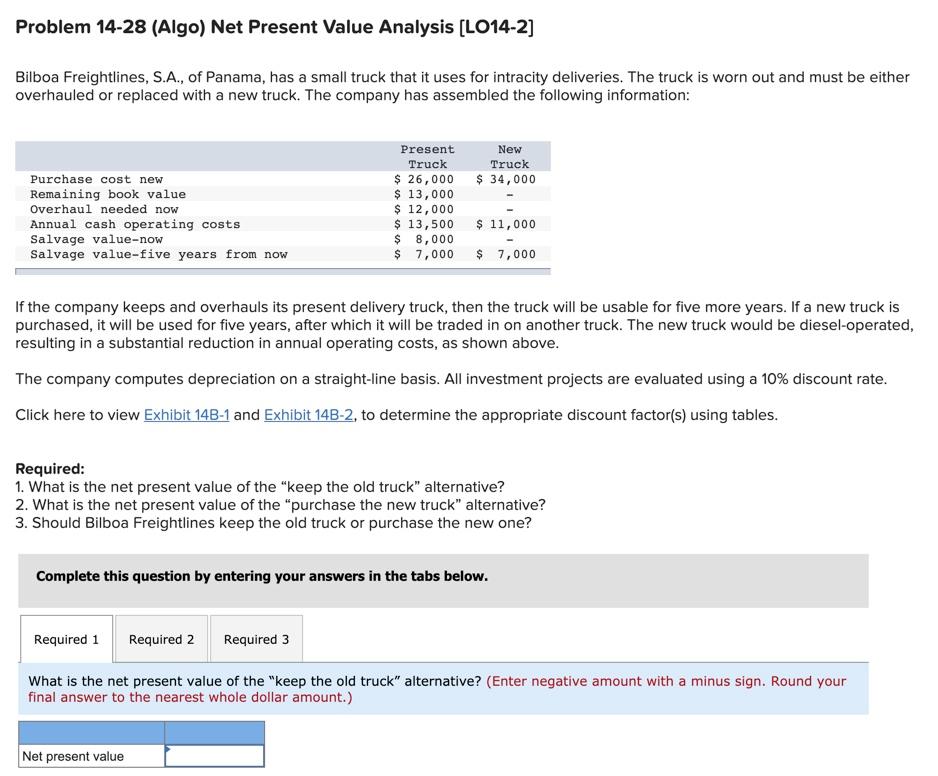Click the Net present value answer input field
This screenshot has height=776, width=938.
pyautogui.click(x=214, y=756)
